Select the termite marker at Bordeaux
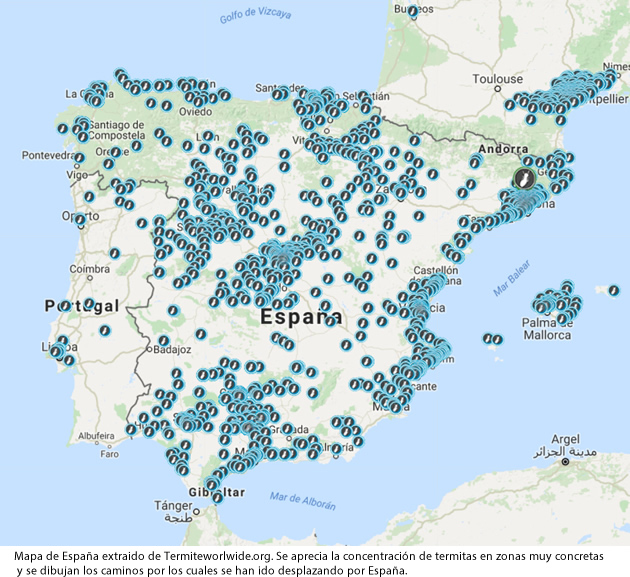 (x=413, y=11)
